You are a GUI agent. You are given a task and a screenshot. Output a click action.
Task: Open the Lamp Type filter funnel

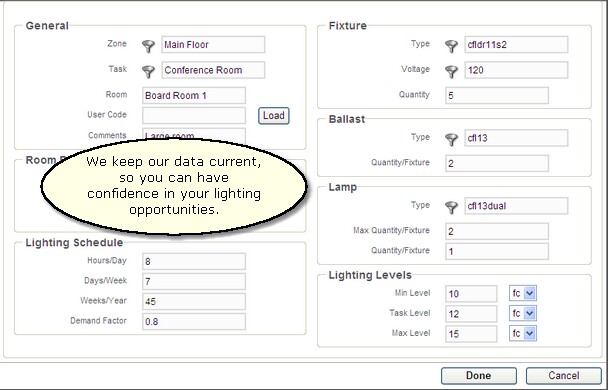[451, 207]
